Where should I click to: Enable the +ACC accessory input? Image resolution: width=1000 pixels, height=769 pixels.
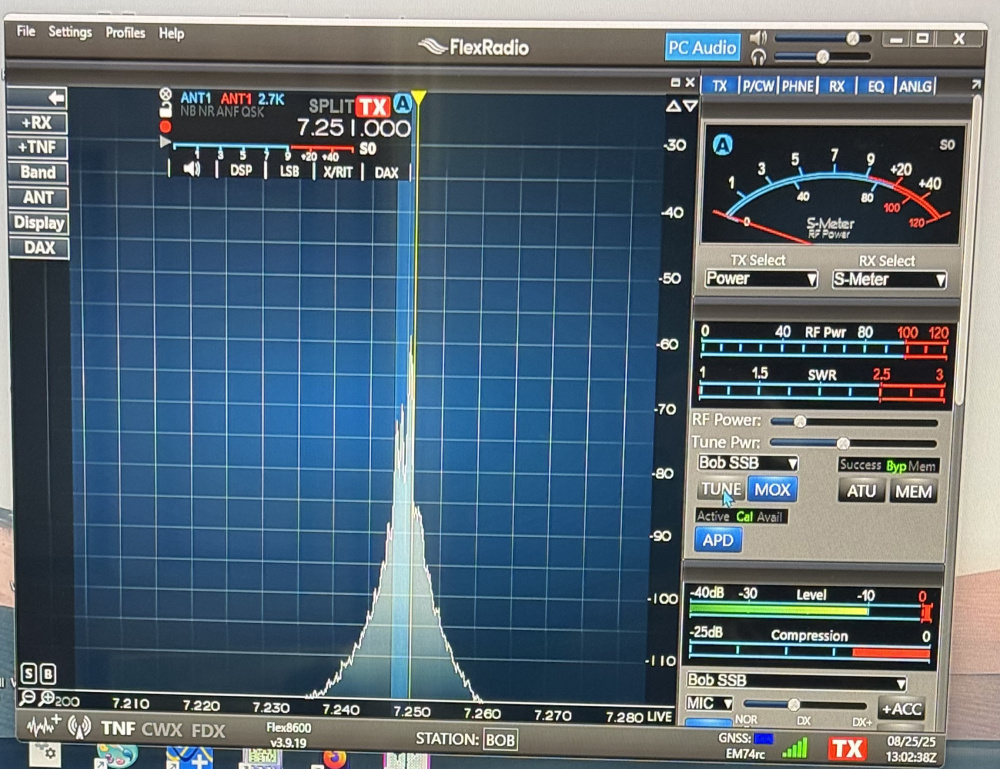(x=901, y=708)
